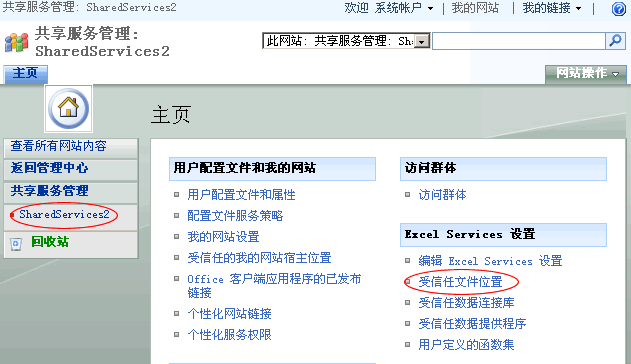Click the 用户配置文件和我的网站 section header
631x364 pixels.
(272, 169)
